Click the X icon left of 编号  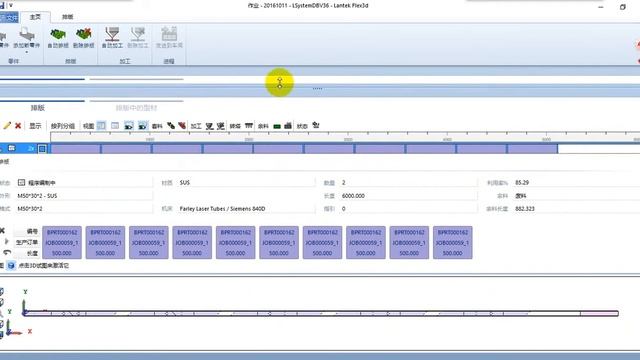point(2,231)
